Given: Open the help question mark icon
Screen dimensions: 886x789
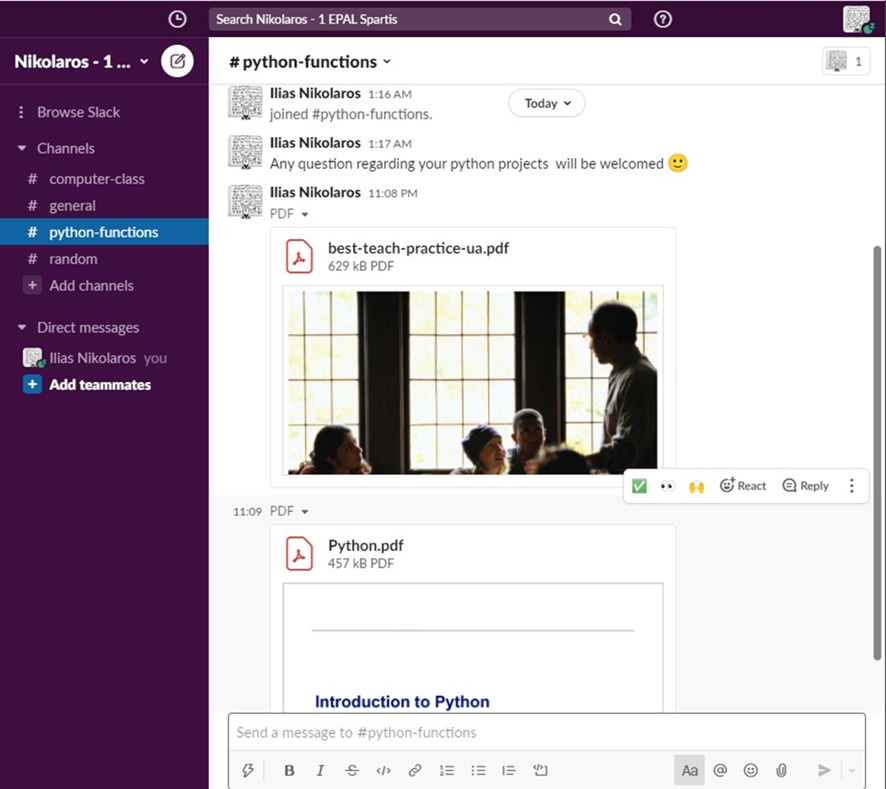Looking at the screenshot, I should point(662,19).
